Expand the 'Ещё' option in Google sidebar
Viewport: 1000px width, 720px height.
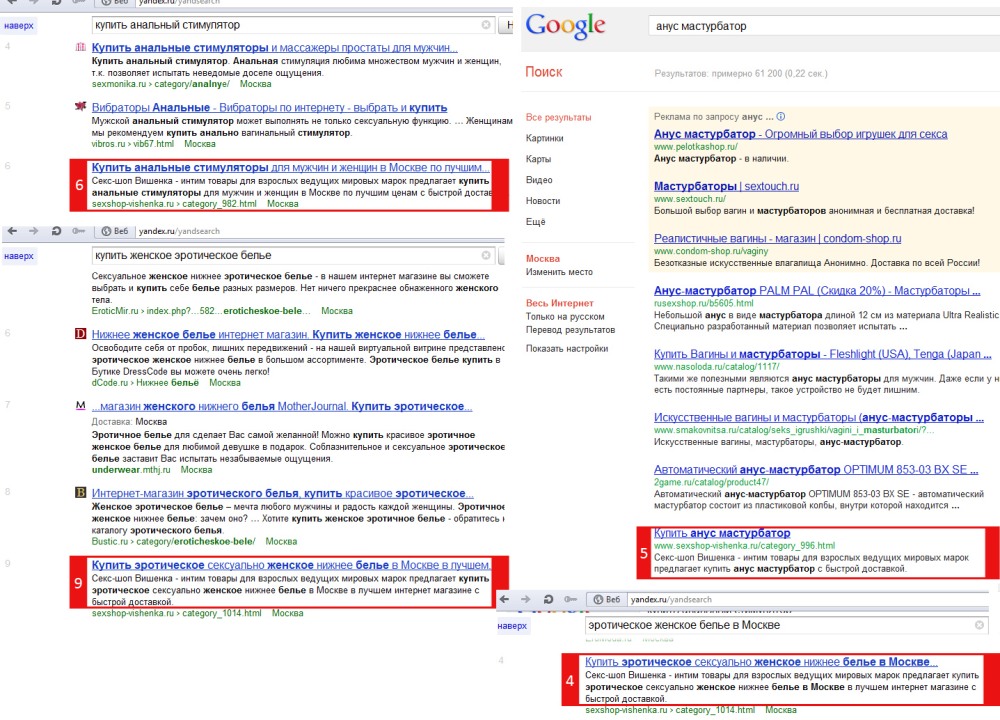click(535, 222)
